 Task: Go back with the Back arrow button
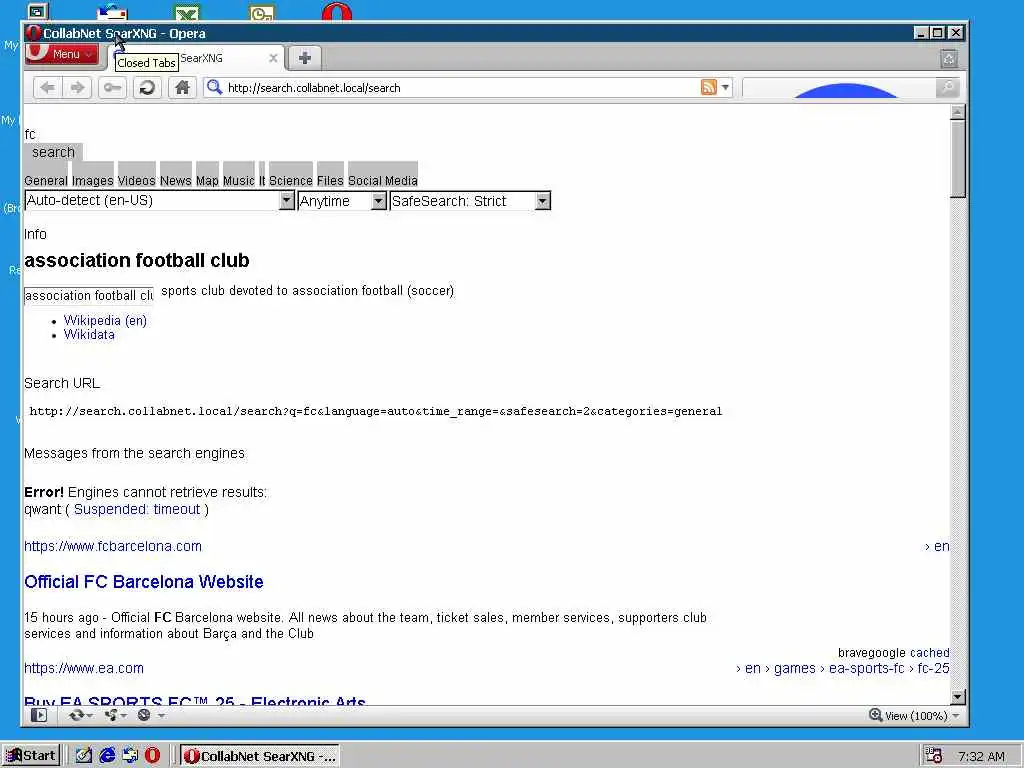coord(47,88)
